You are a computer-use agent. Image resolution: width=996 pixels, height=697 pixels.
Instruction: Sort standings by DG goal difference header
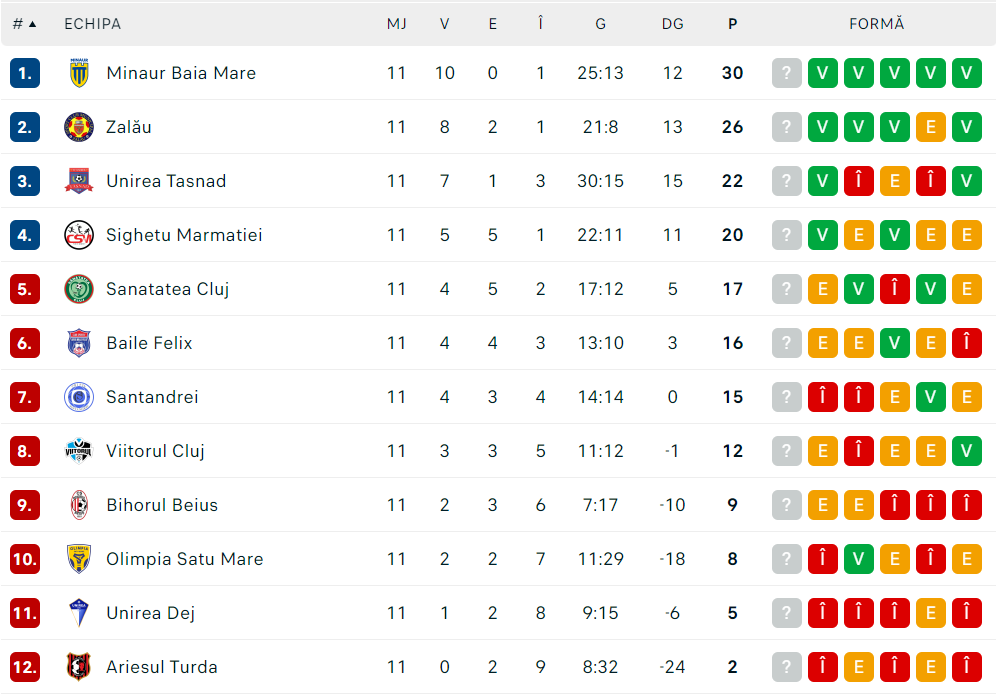673,24
